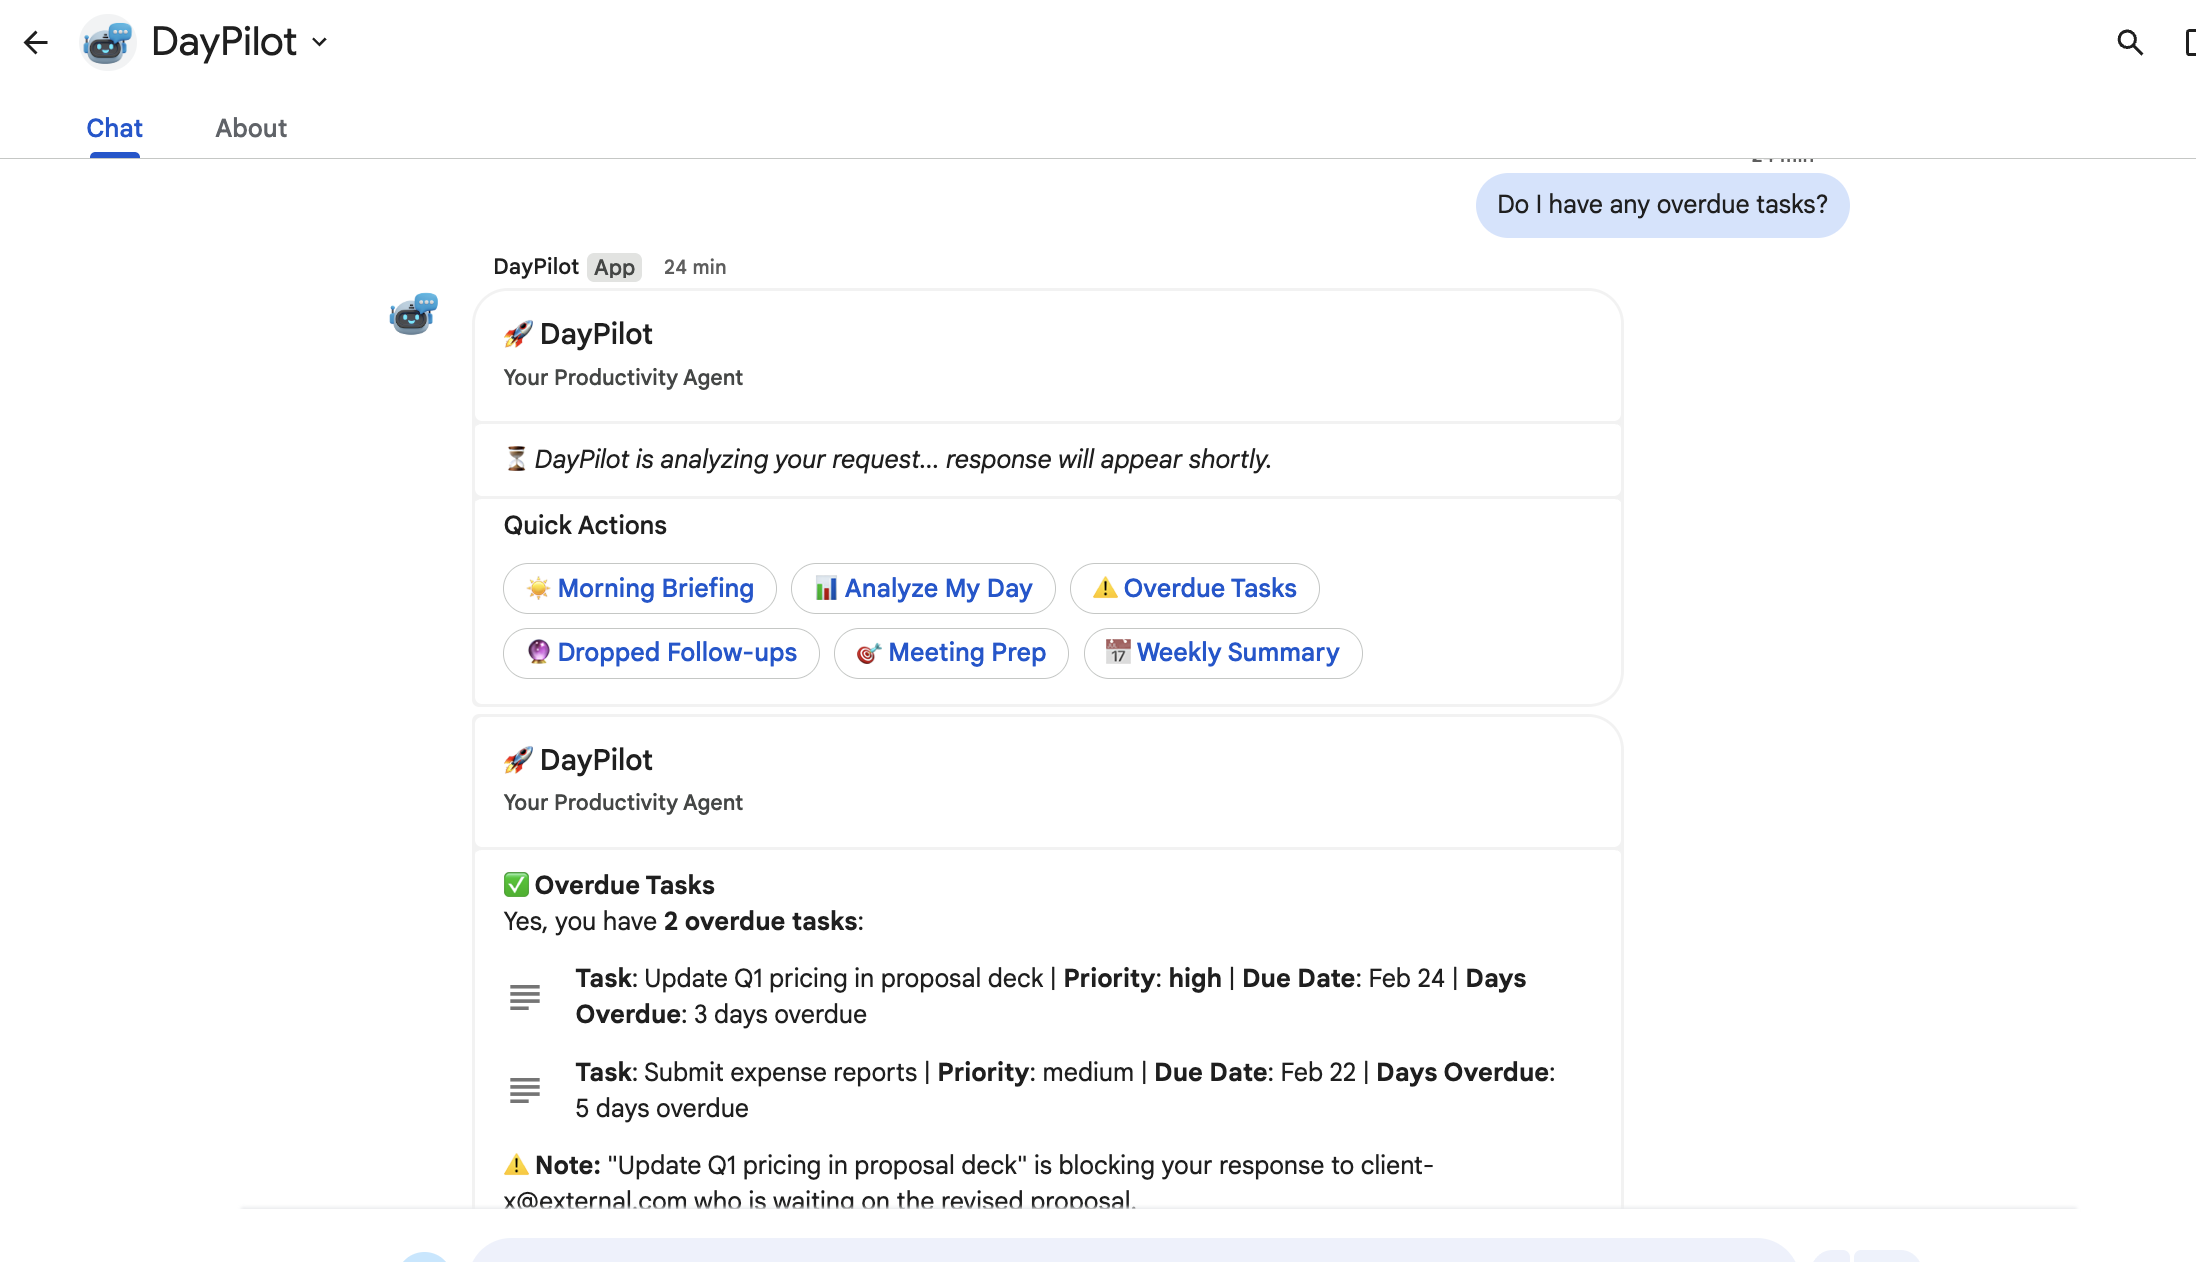Click the message input field at bottom
2196x1262 pixels.
click(1130, 1252)
